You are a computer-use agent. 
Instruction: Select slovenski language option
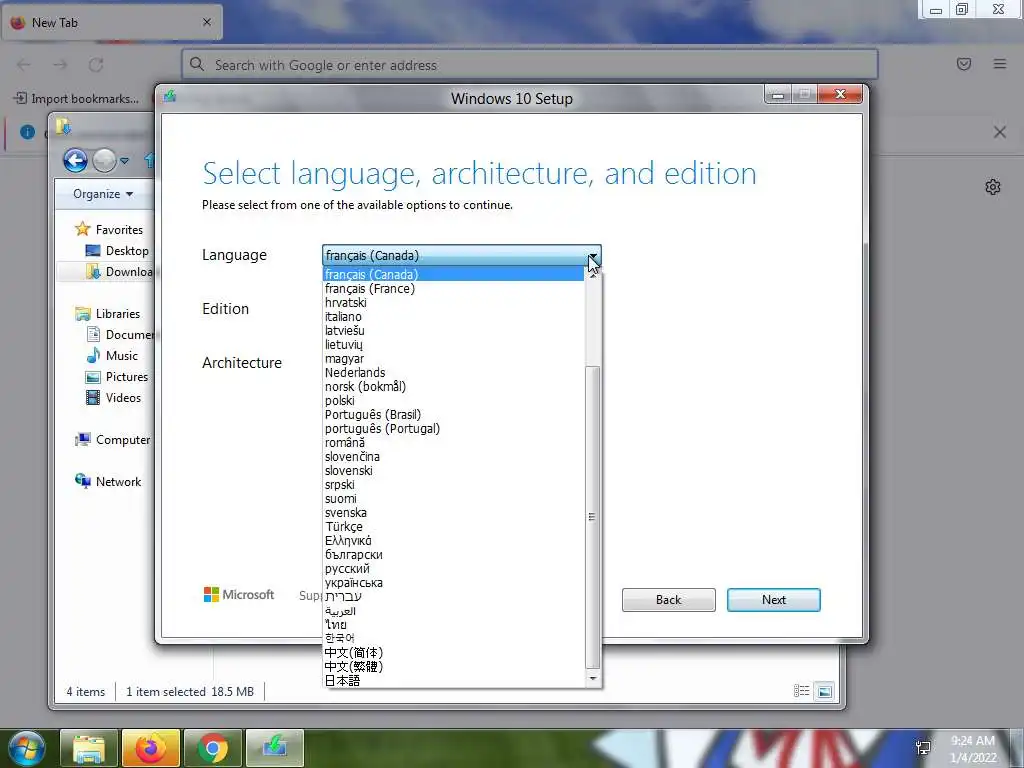tap(454, 471)
